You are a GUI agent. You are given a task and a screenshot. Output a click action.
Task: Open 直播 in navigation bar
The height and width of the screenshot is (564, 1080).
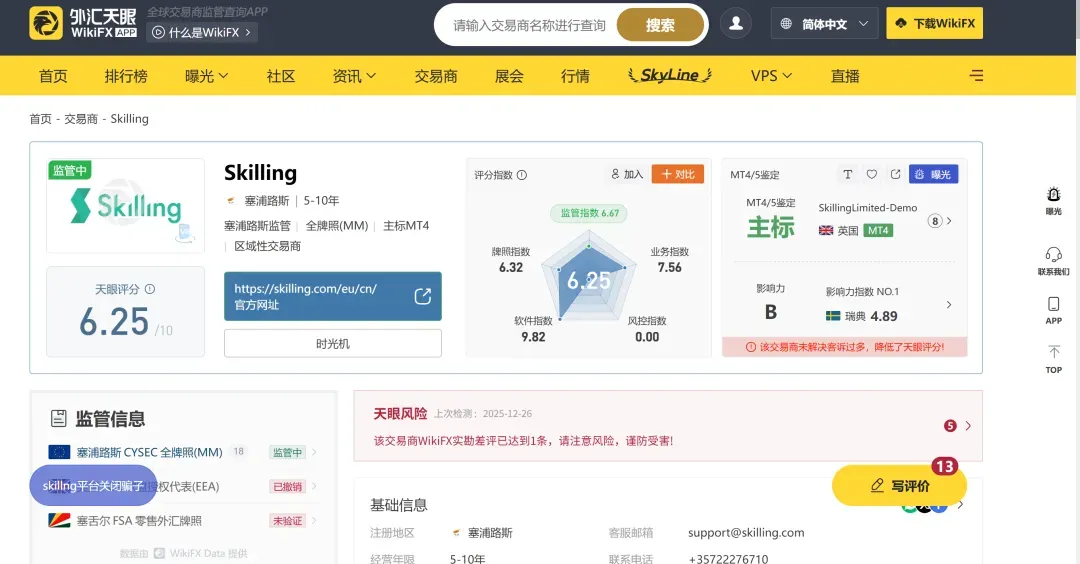point(845,76)
